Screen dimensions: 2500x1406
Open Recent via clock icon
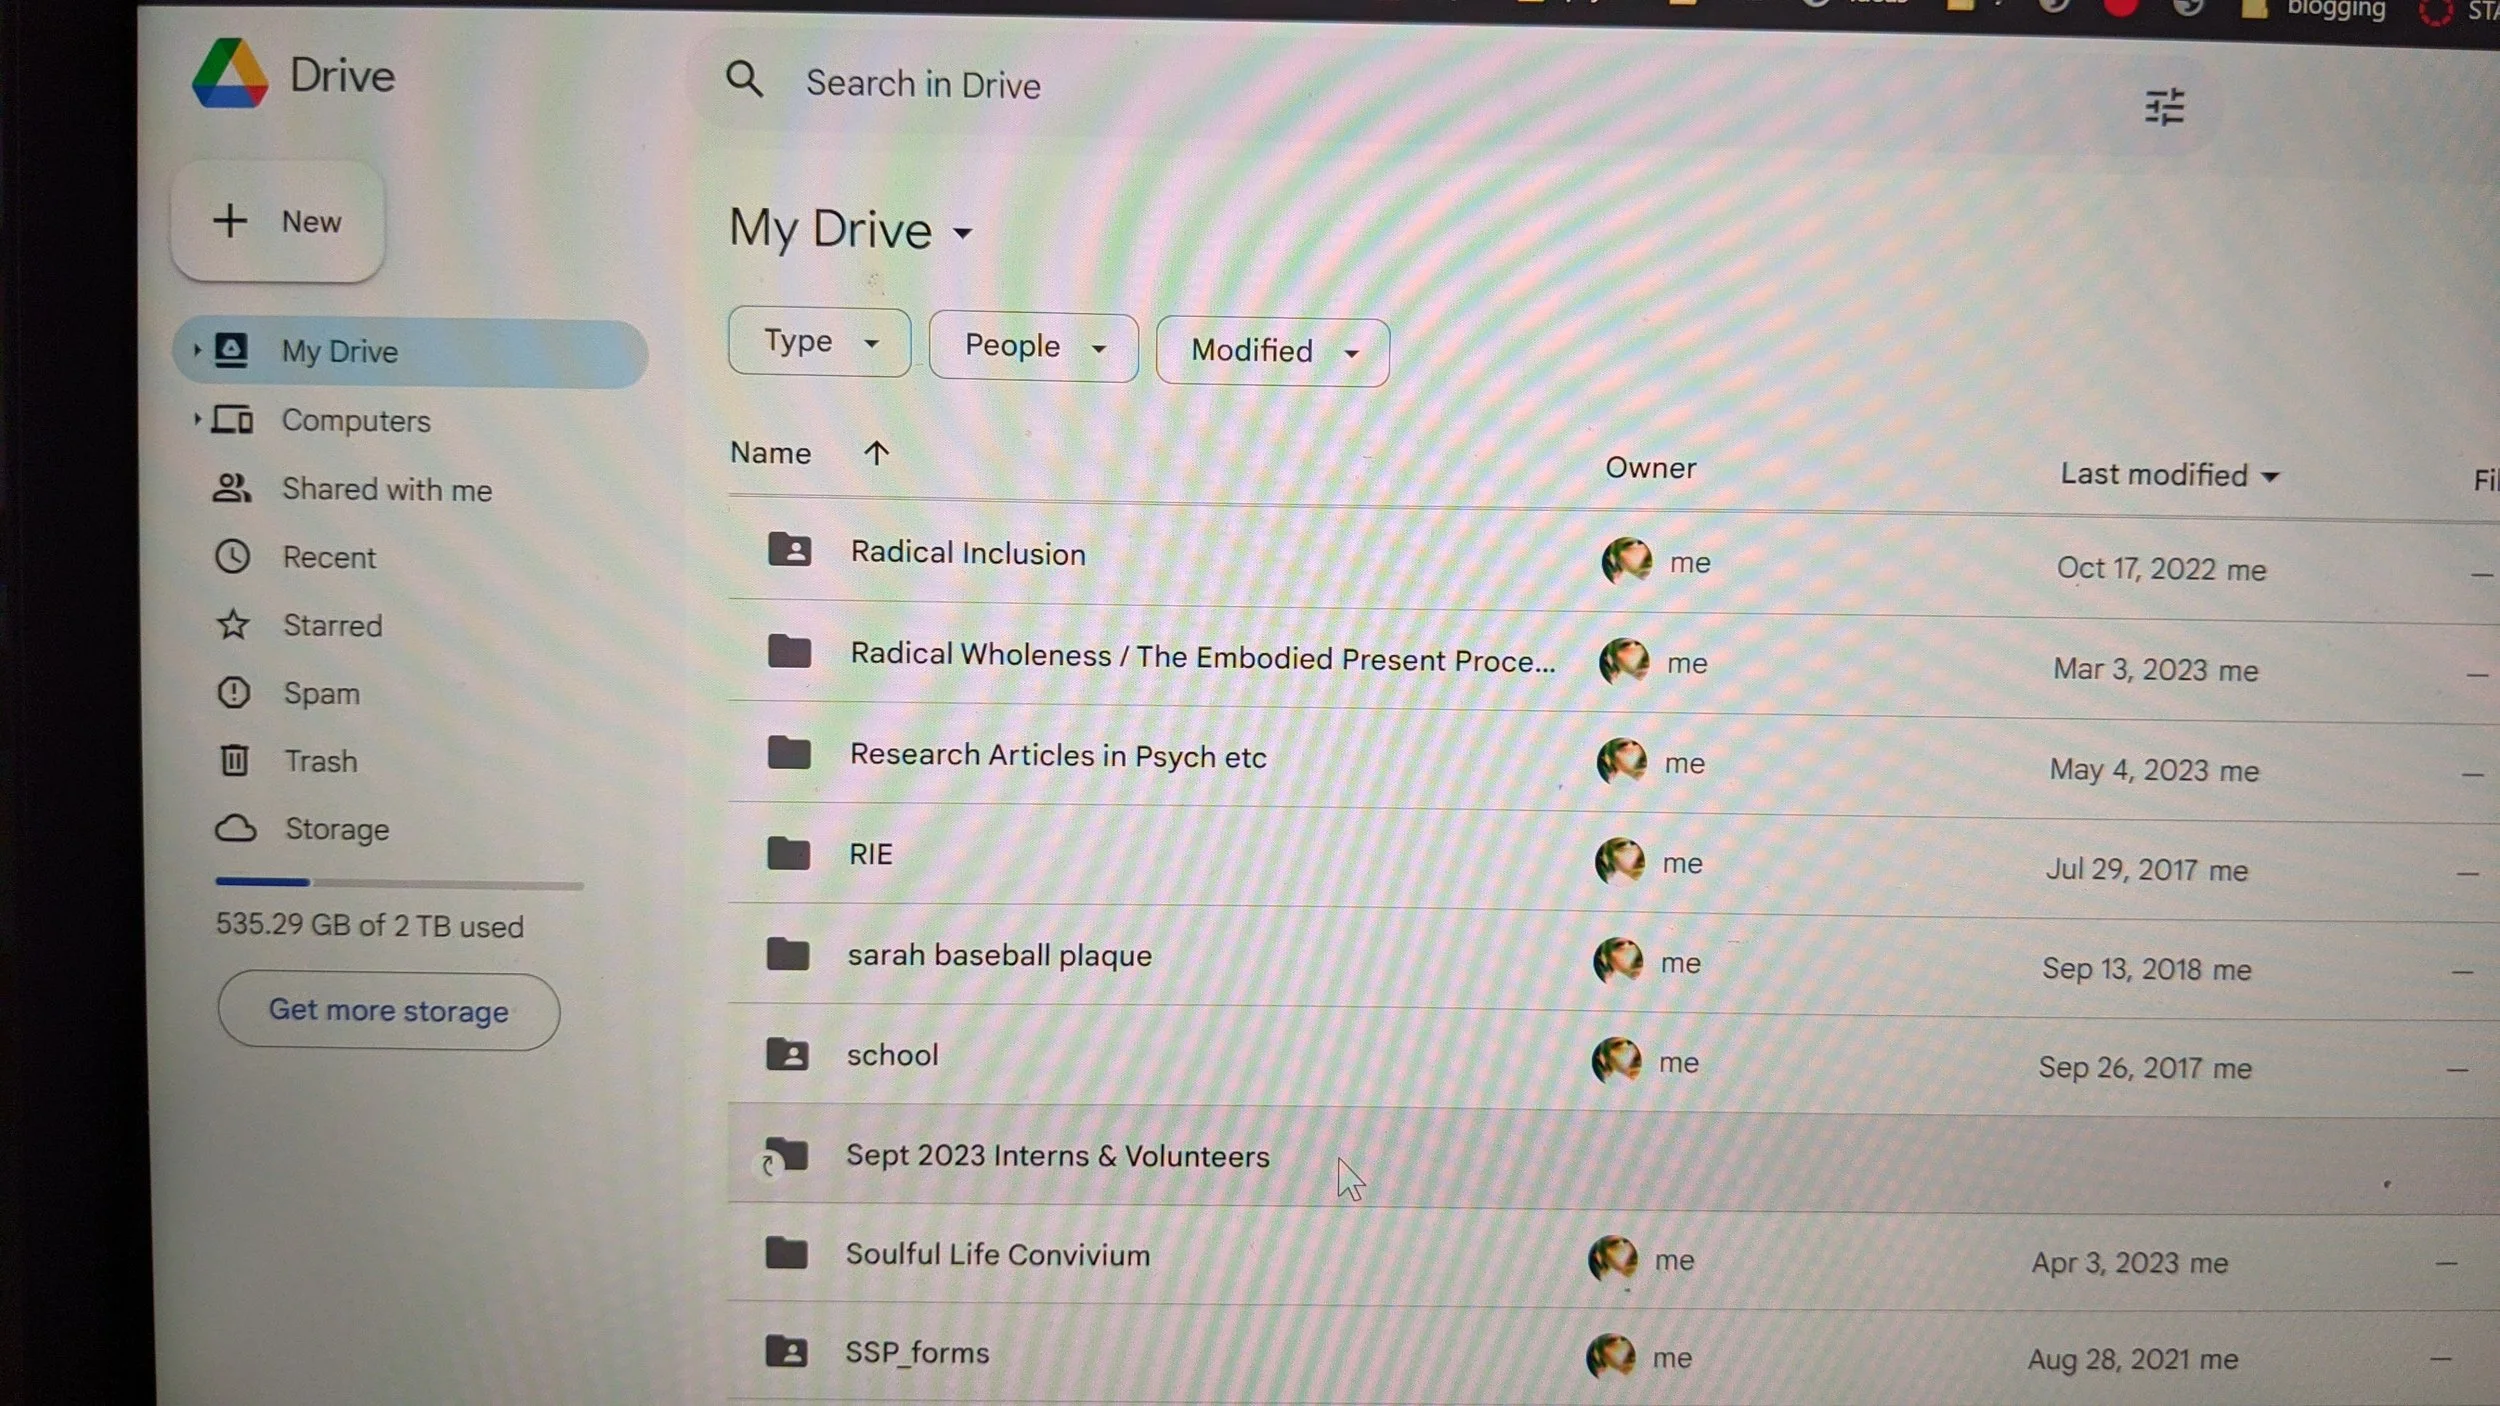(233, 557)
